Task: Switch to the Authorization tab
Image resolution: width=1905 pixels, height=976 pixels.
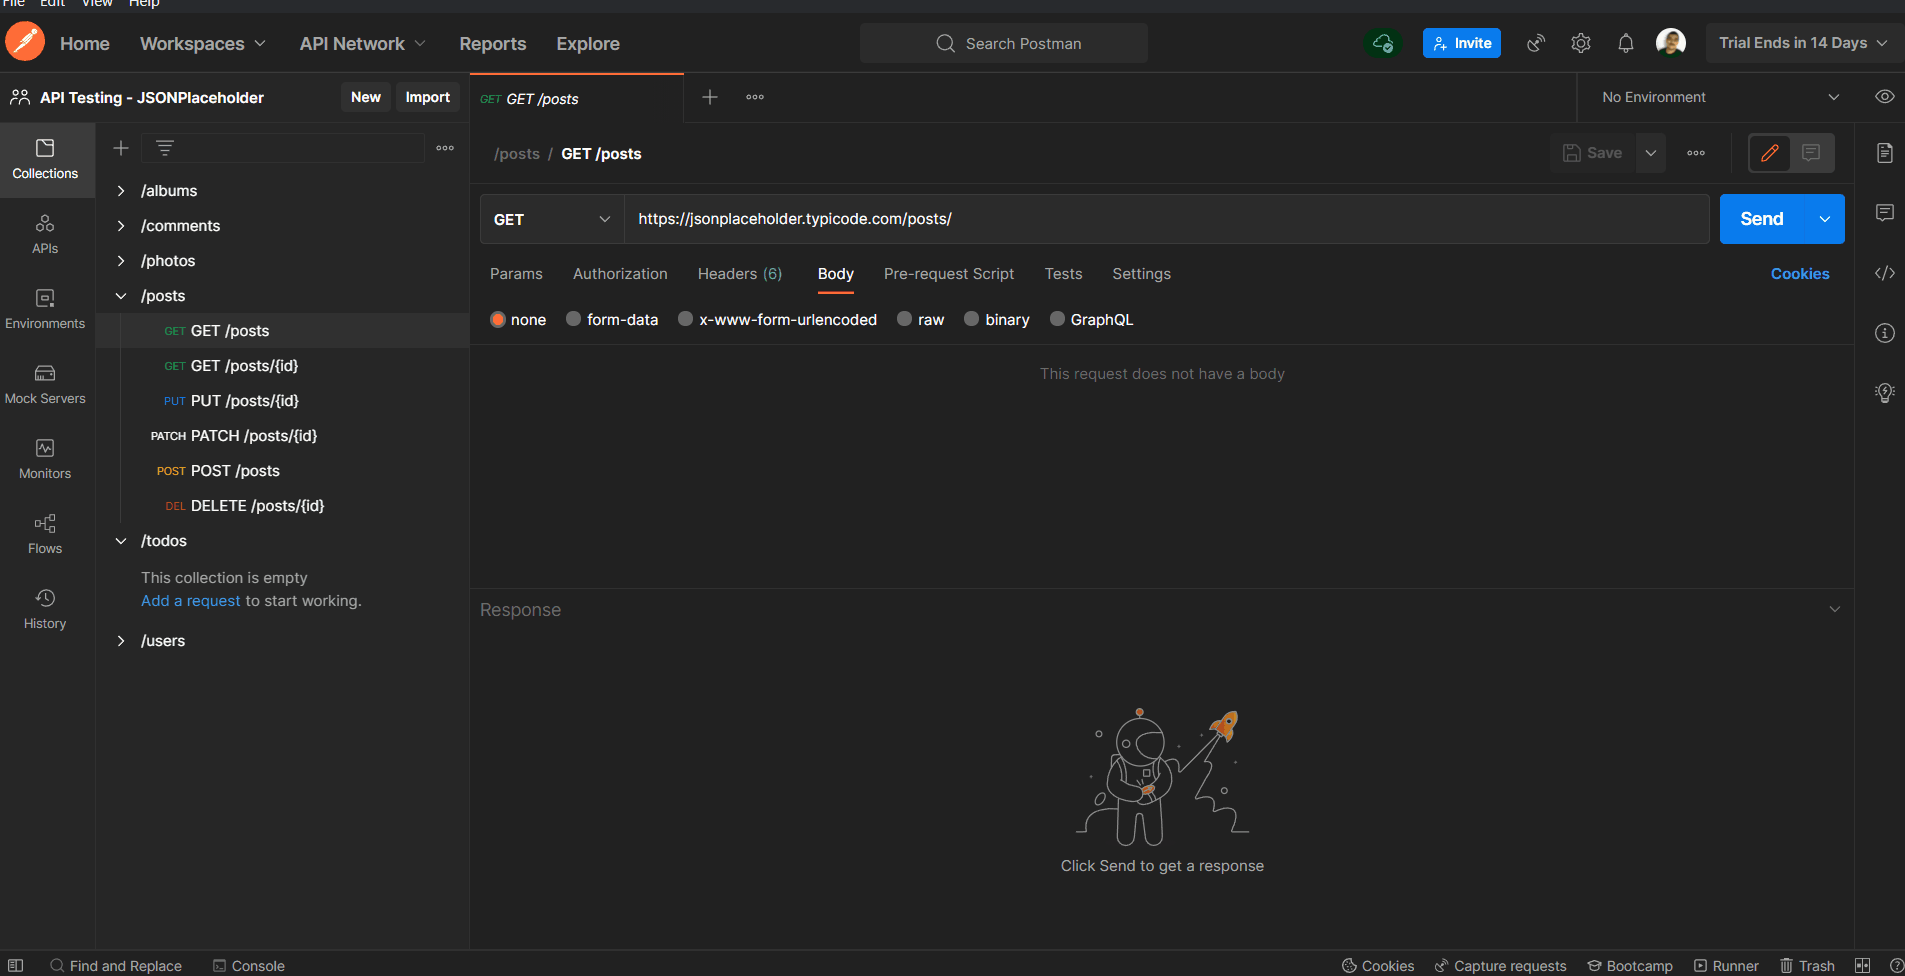Action: click(620, 274)
